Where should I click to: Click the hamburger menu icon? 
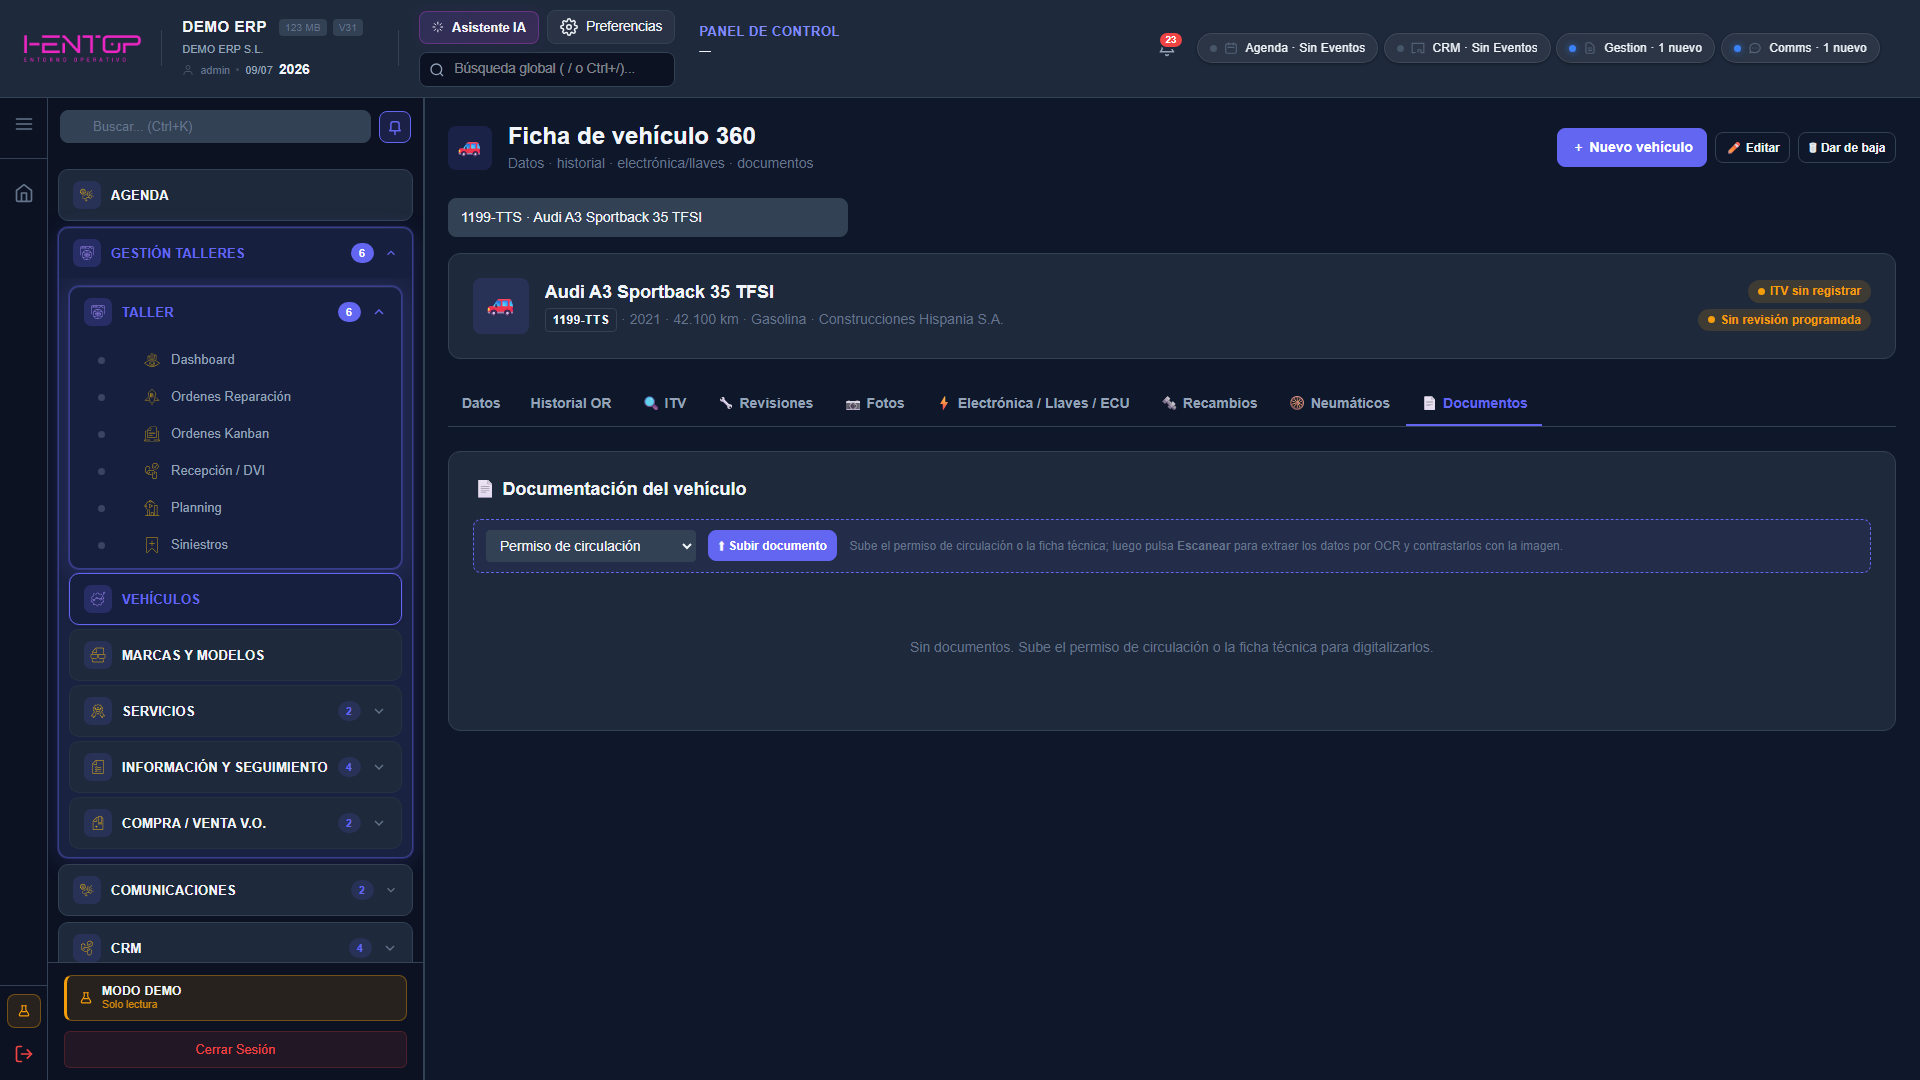pos(24,124)
